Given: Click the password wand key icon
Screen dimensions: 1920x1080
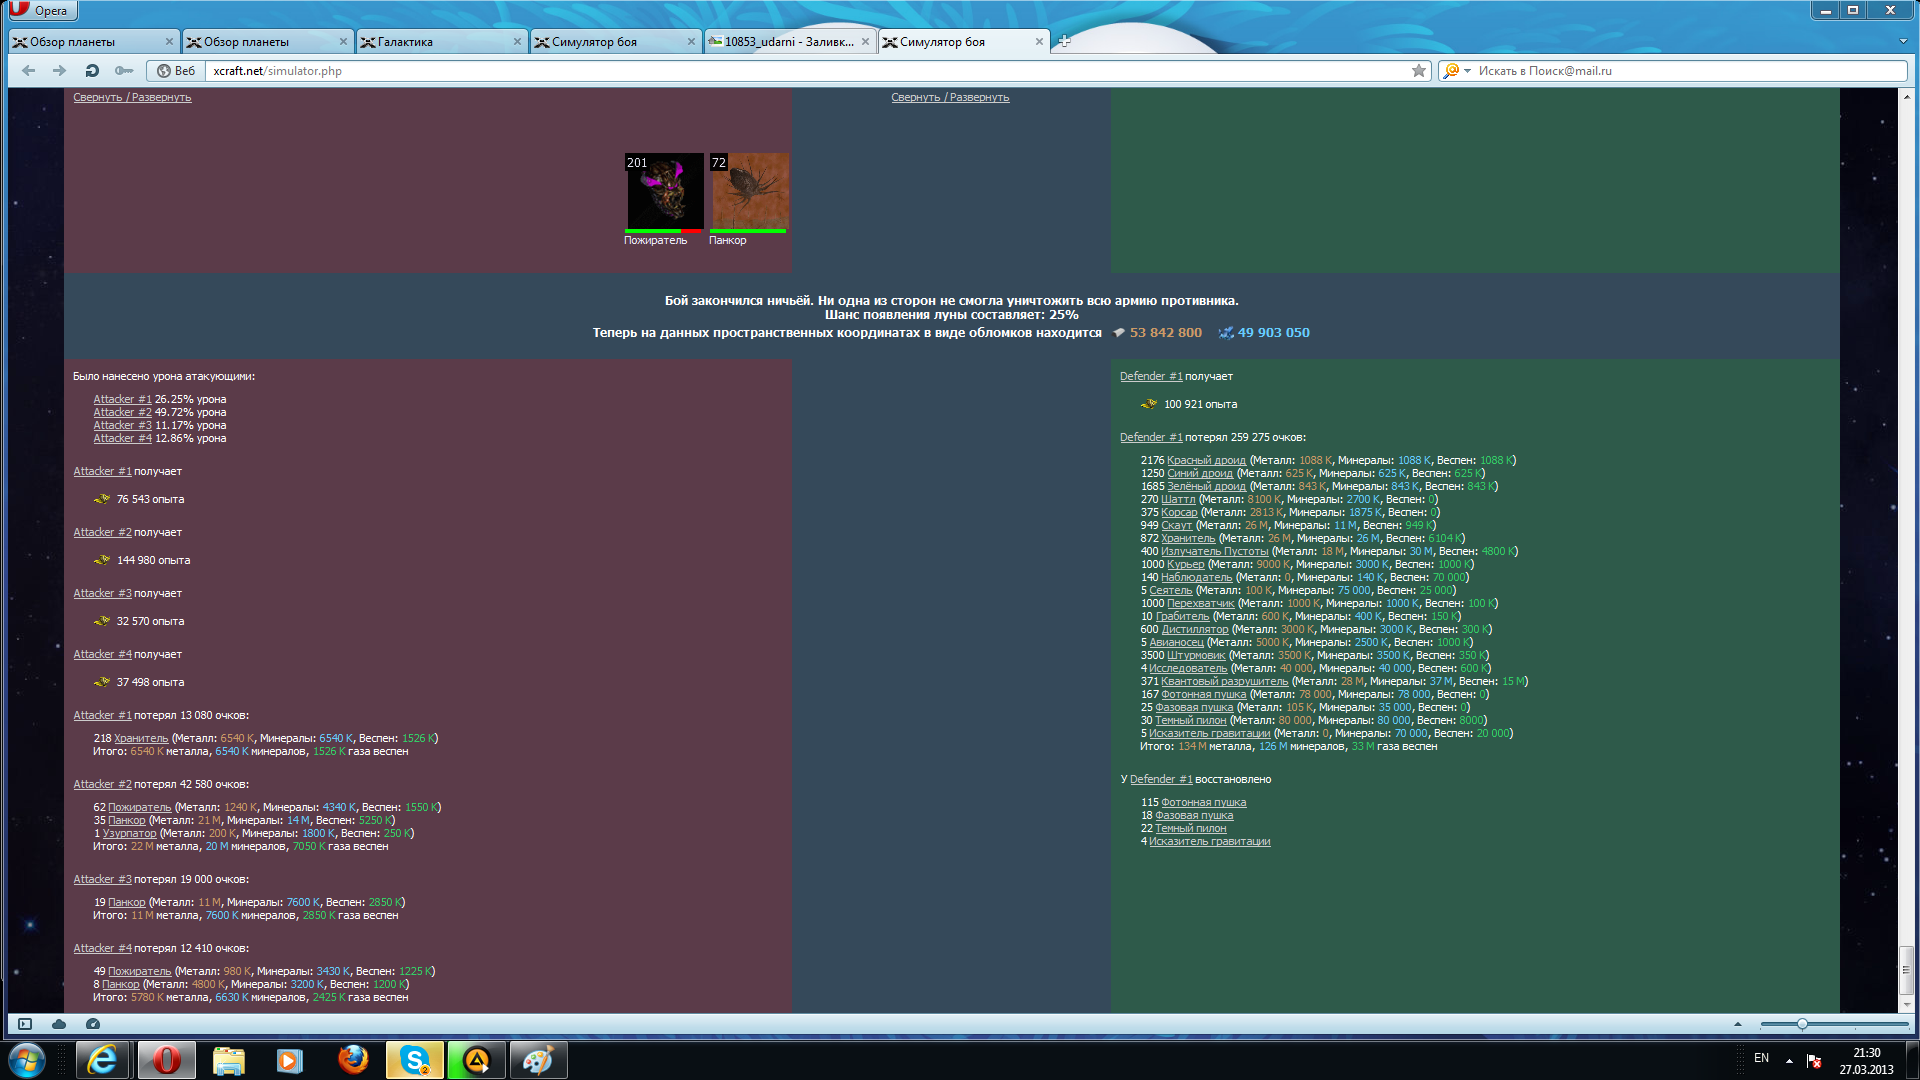Looking at the screenshot, I should (124, 71).
